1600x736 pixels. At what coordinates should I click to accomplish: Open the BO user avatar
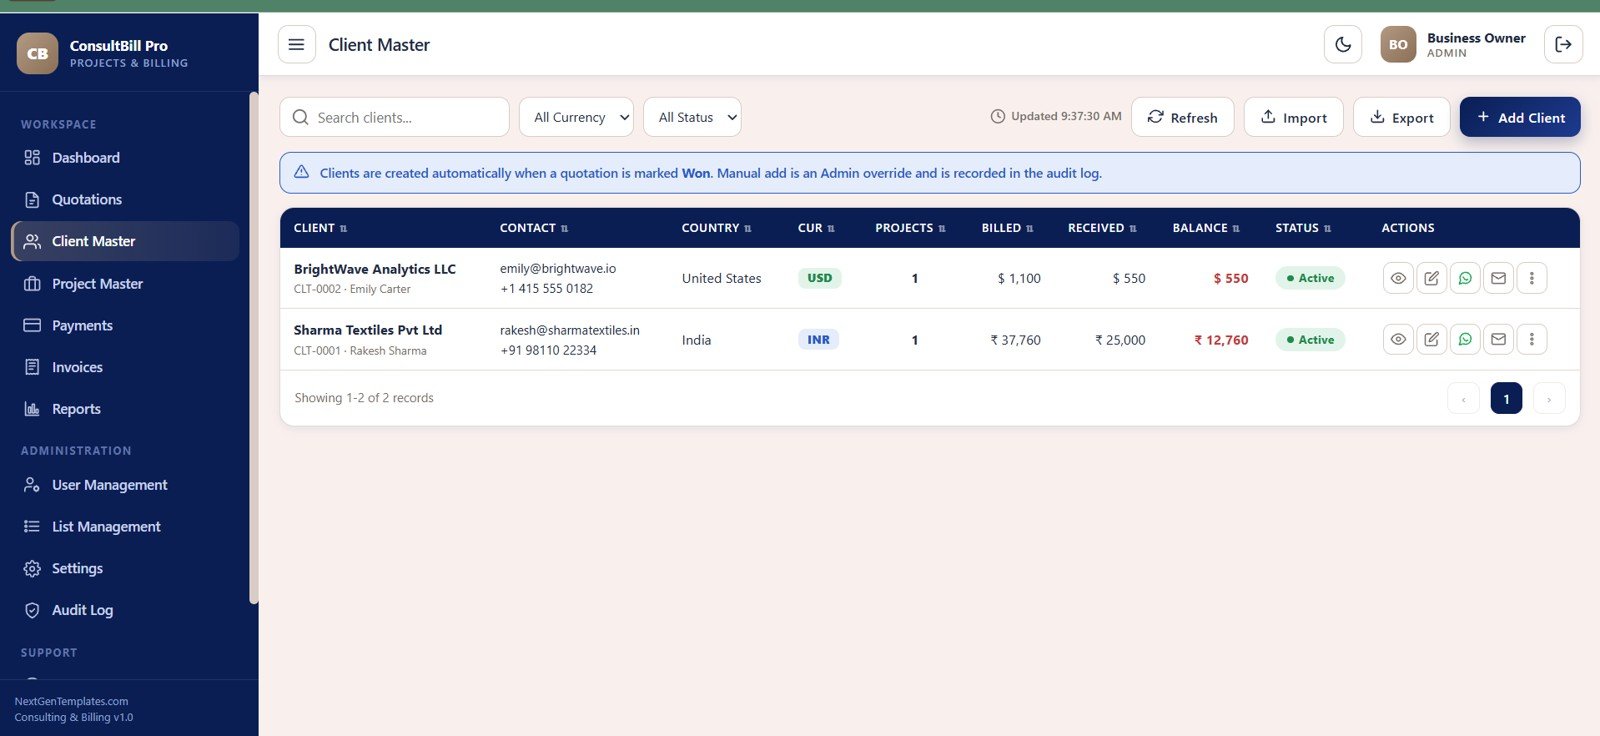click(1398, 44)
